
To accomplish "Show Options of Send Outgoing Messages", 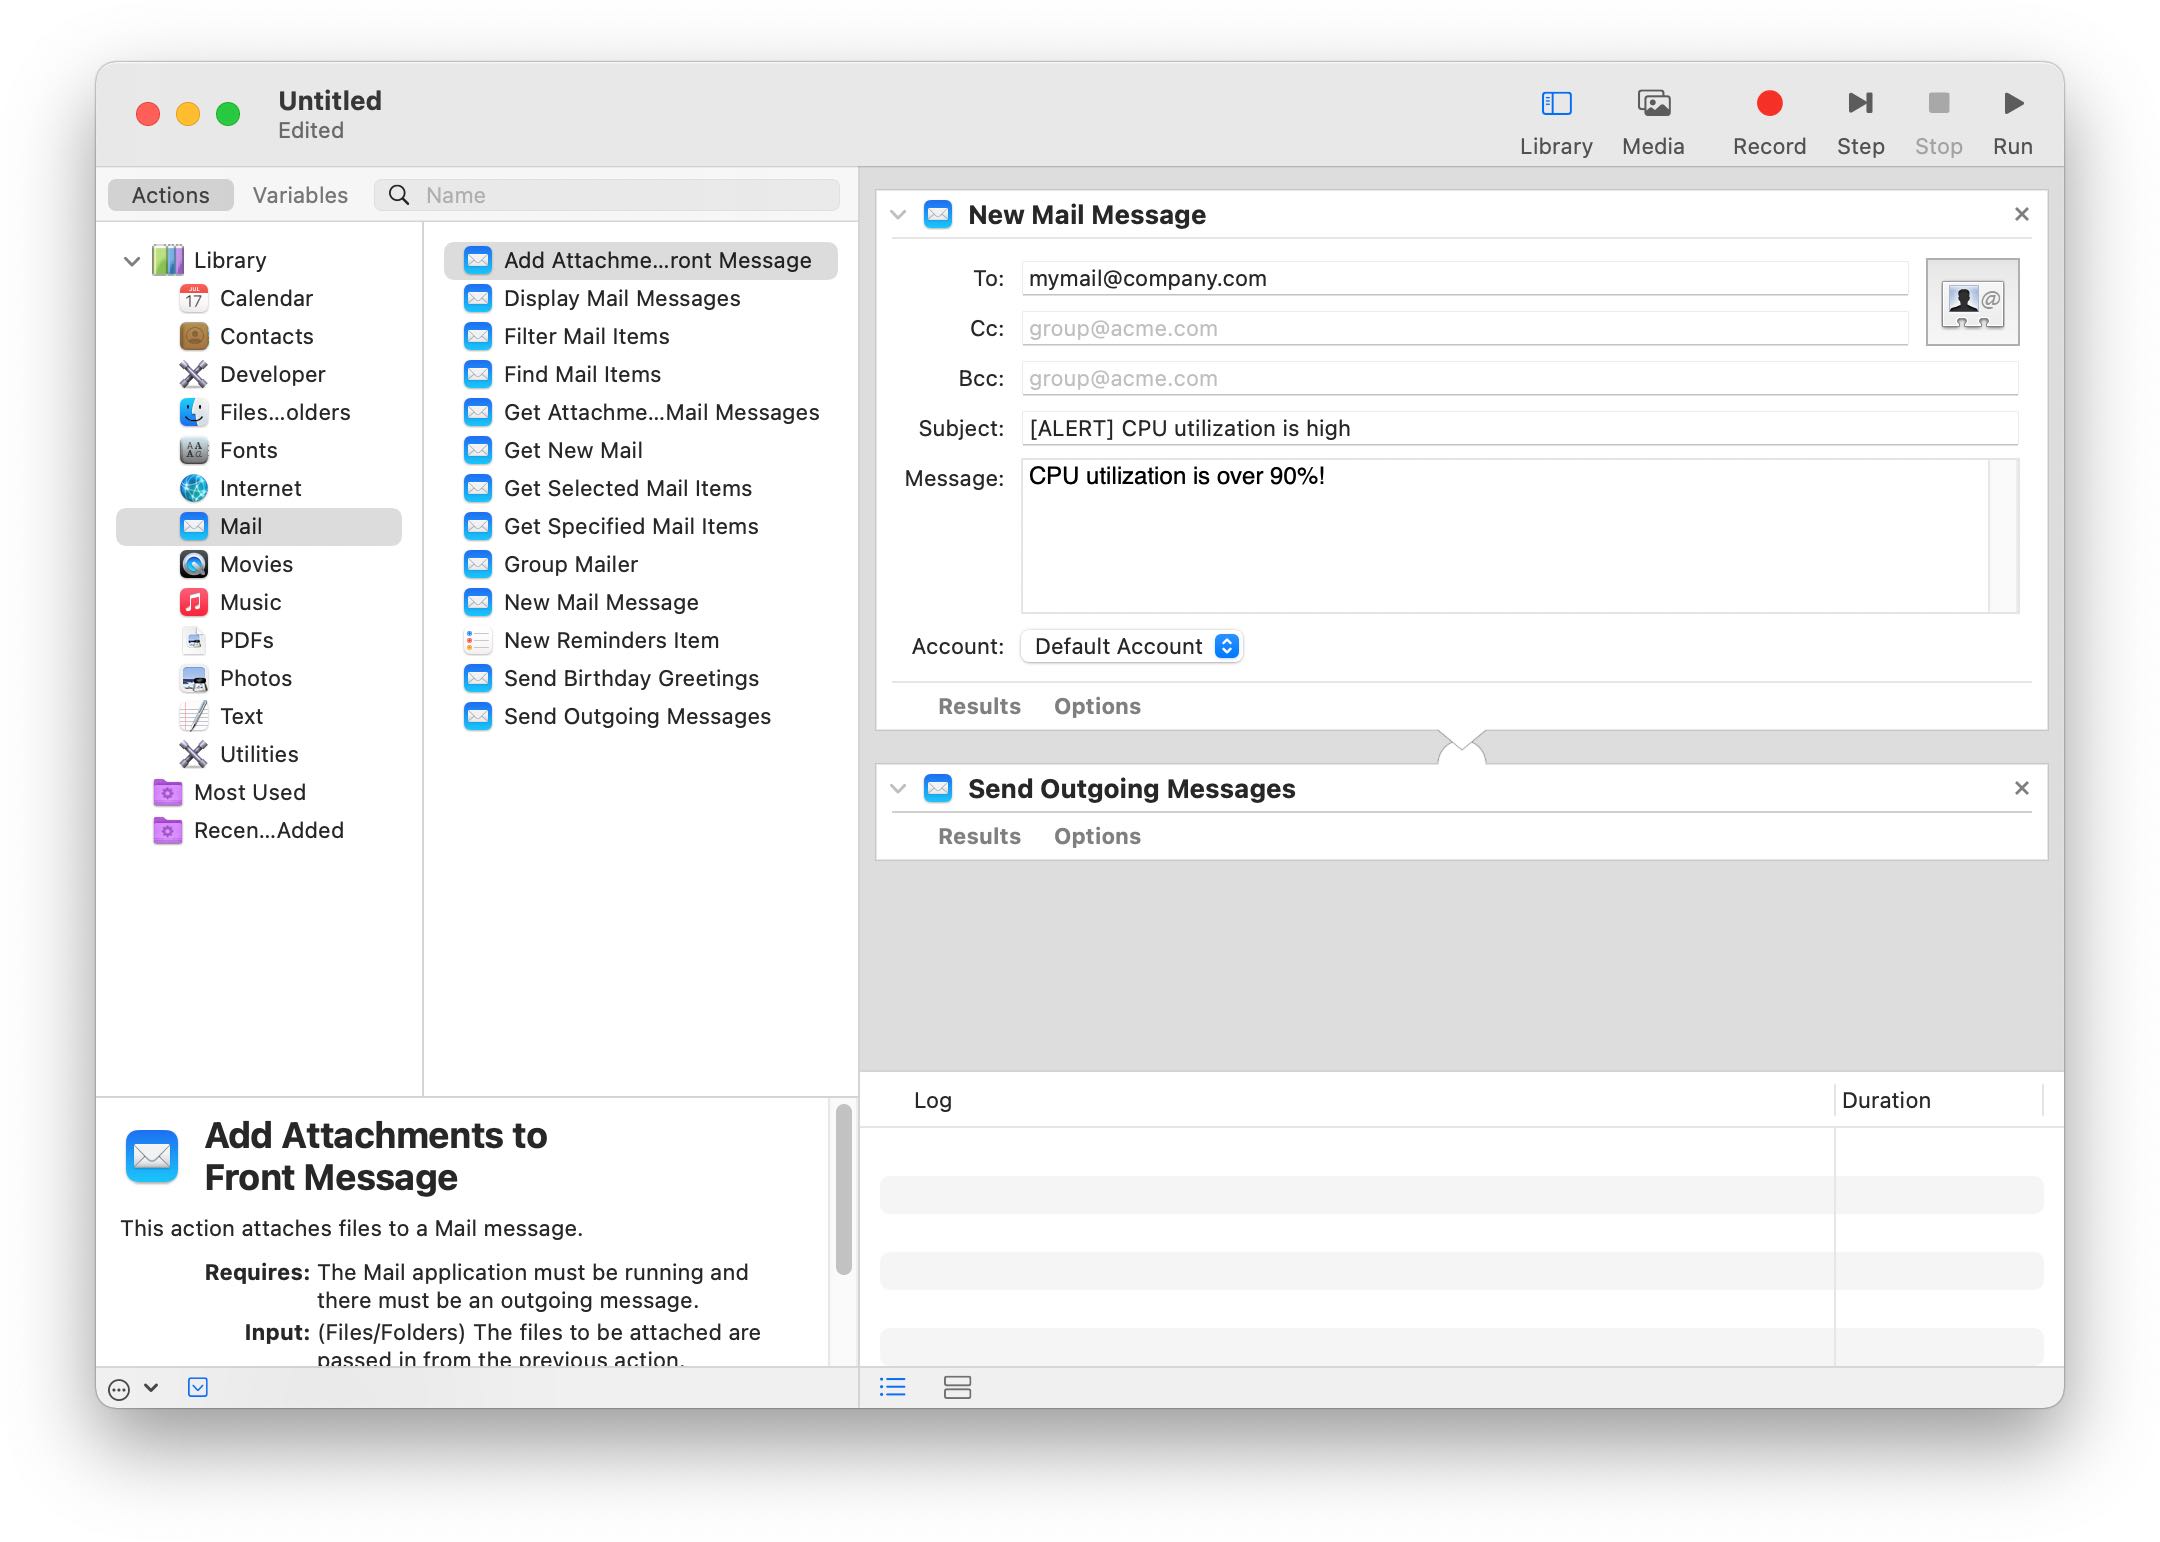I will coord(1097,836).
